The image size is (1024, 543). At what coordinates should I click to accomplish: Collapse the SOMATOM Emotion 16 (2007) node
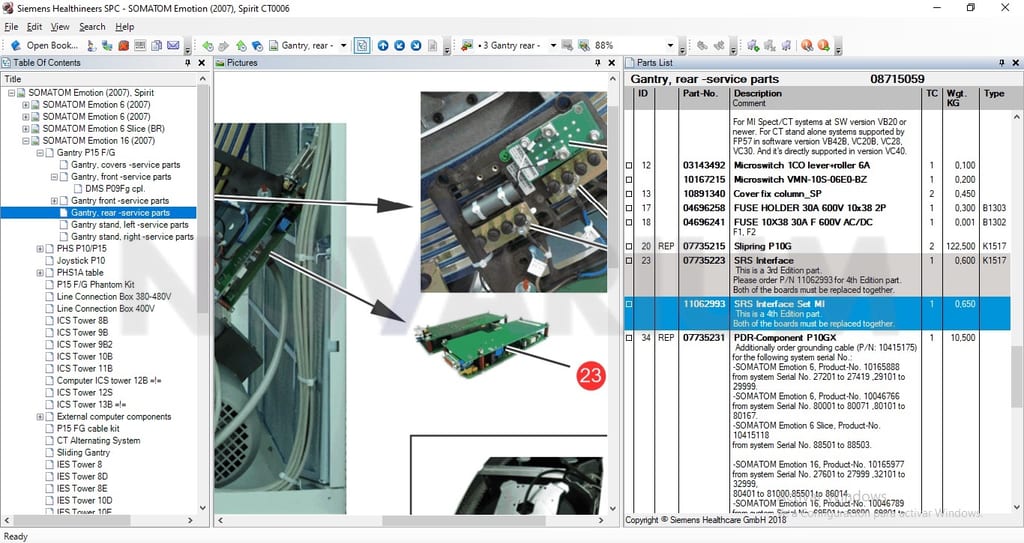click(26, 140)
